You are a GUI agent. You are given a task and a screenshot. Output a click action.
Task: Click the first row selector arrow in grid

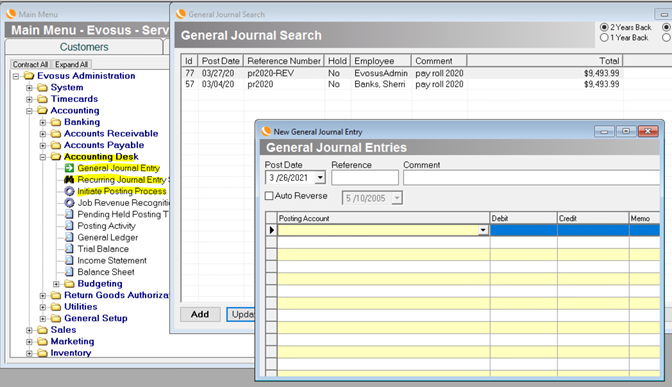point(271,230)
